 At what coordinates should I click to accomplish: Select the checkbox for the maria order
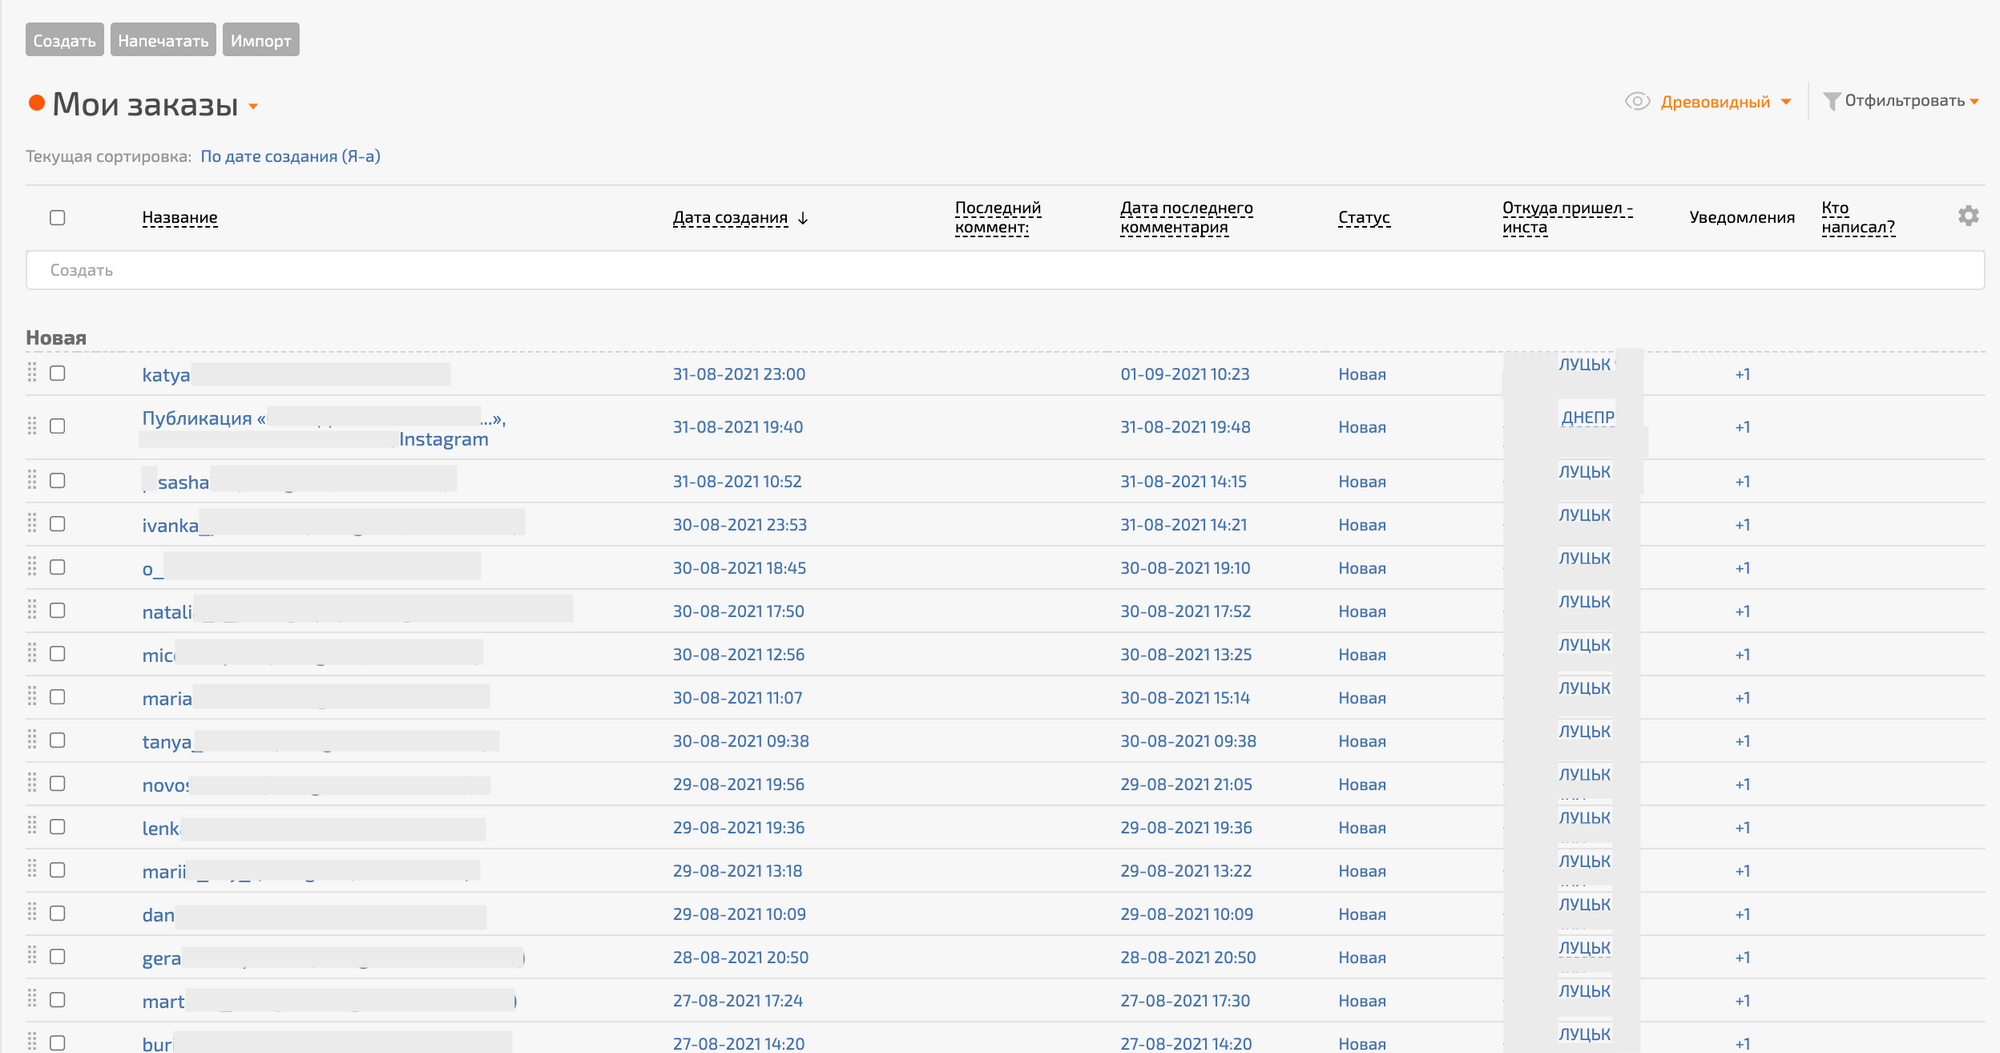(x=58, y=697)
